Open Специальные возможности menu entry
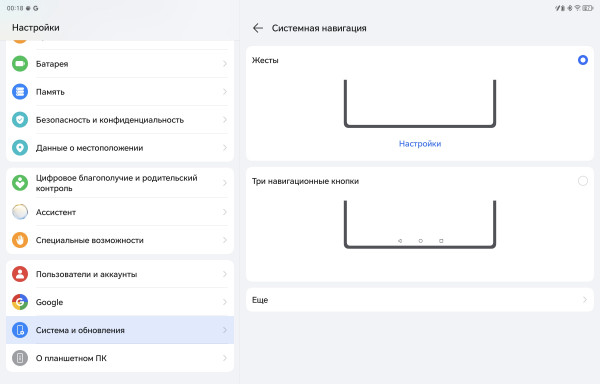The image size is (600, 384). point(120,240)
